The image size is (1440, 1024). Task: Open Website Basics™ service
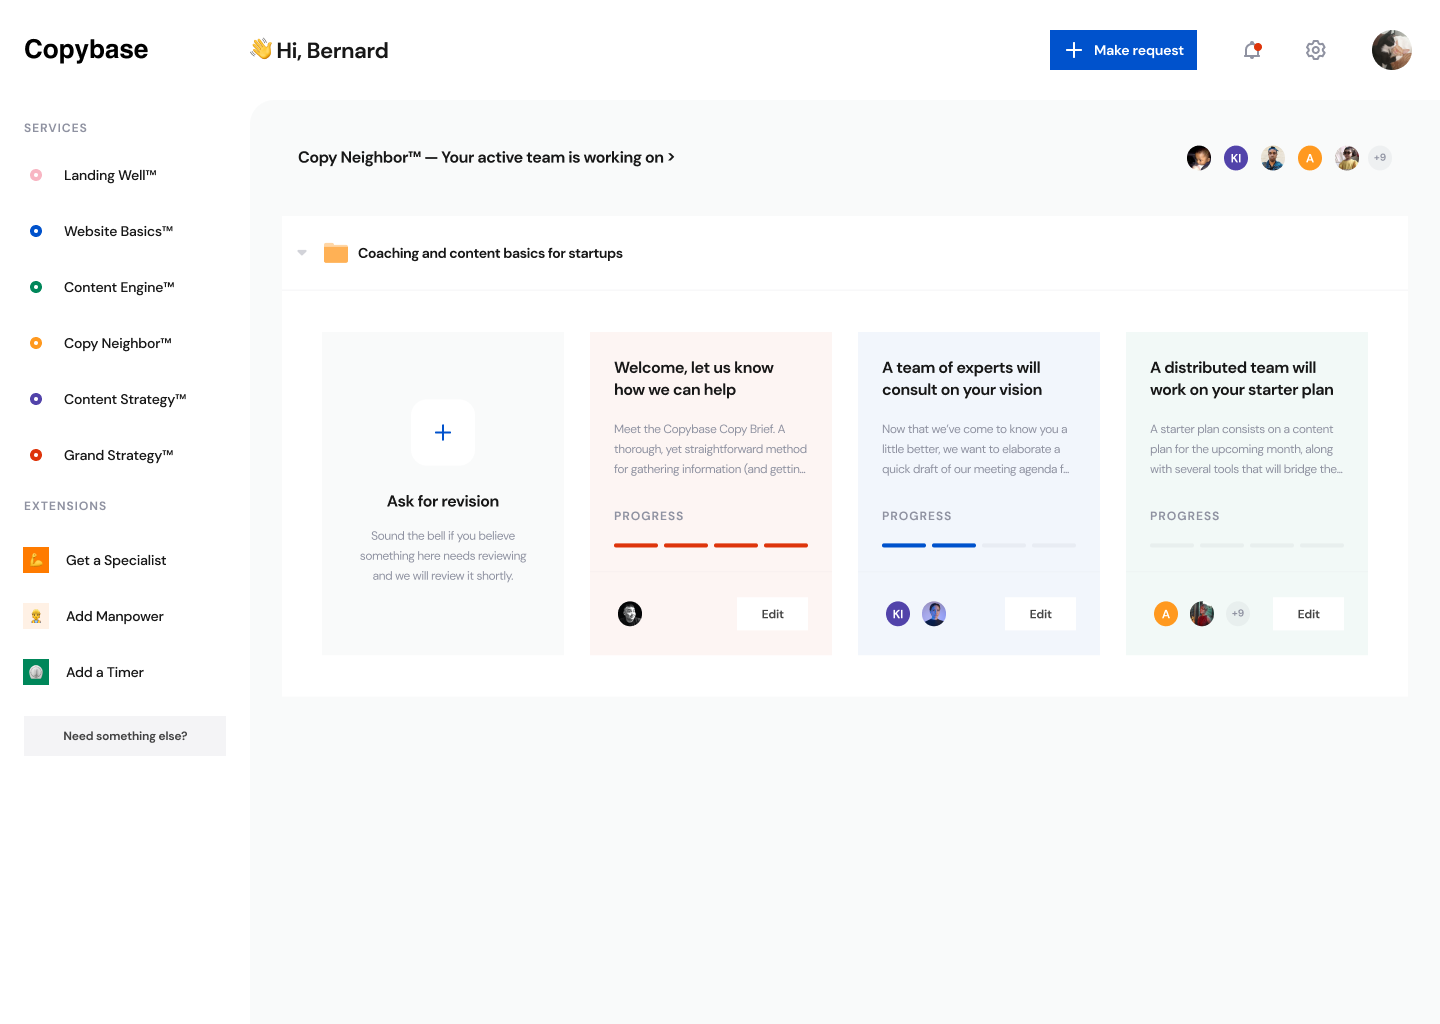[x=119, y=231]
